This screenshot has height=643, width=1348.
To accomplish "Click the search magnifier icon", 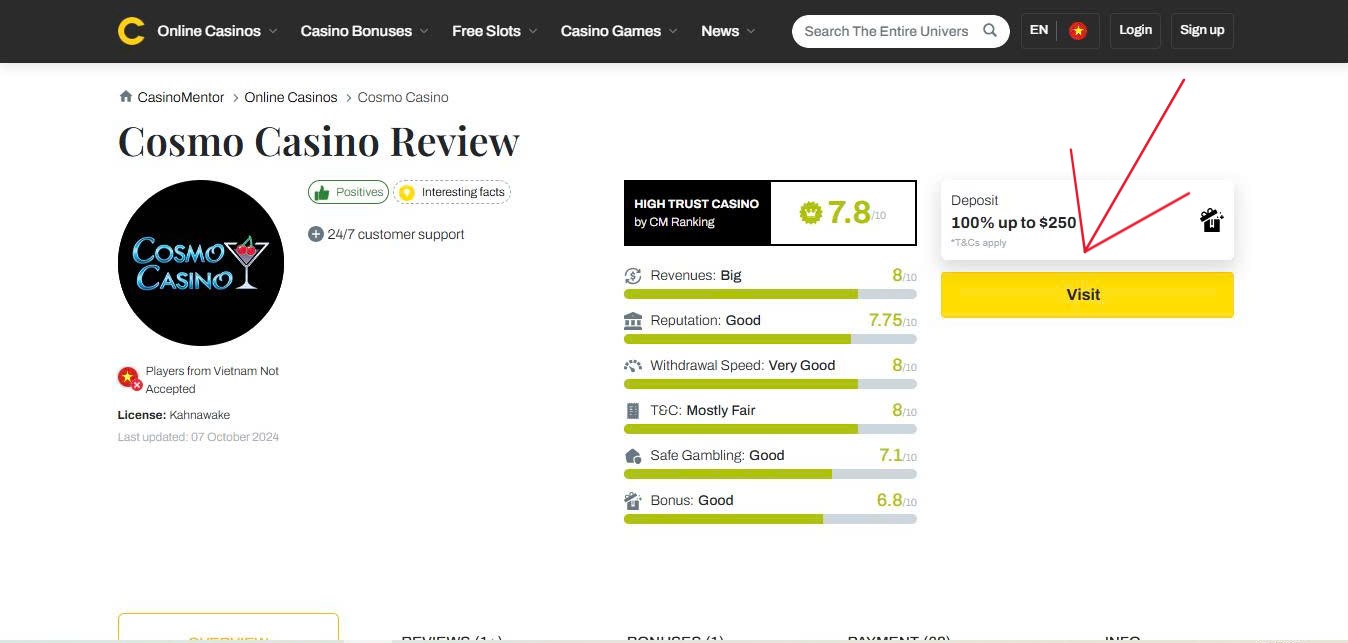I will coord(990,30).
